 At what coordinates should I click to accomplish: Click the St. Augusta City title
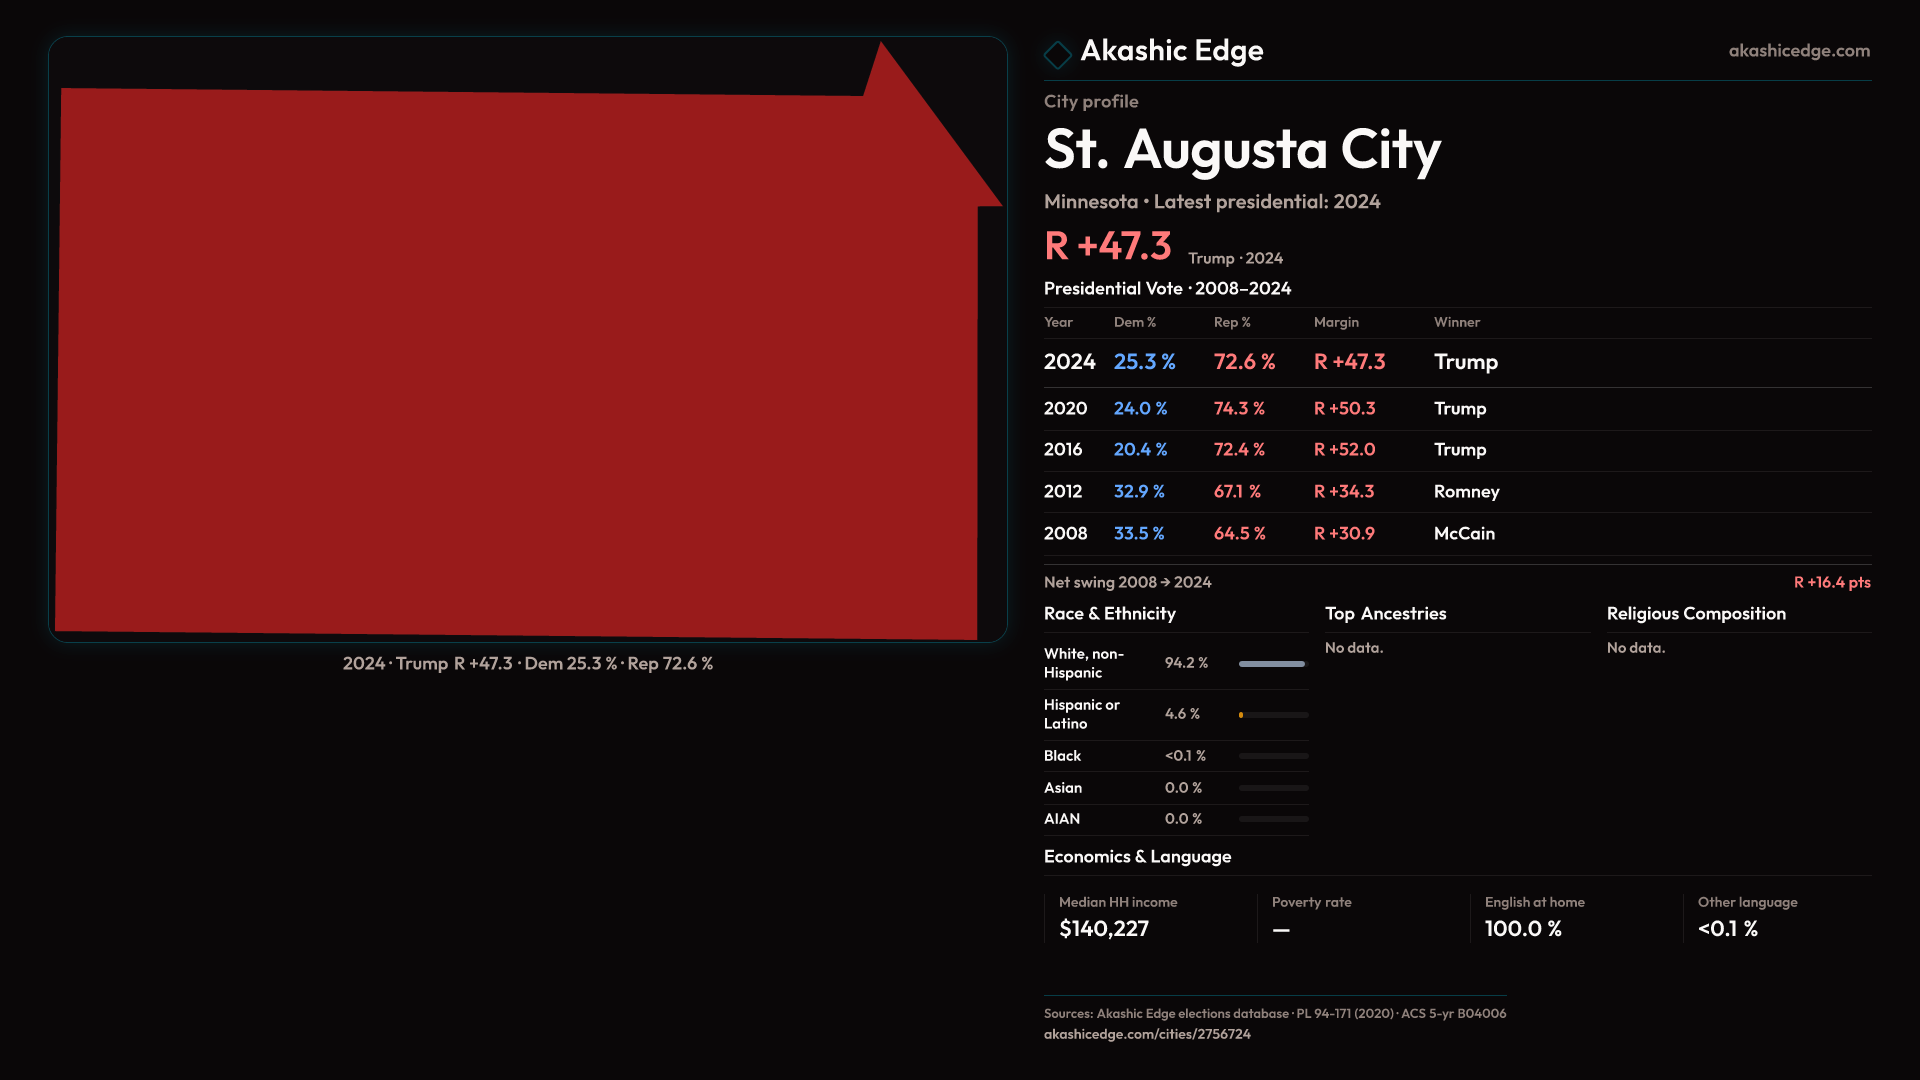(1242, 150)
